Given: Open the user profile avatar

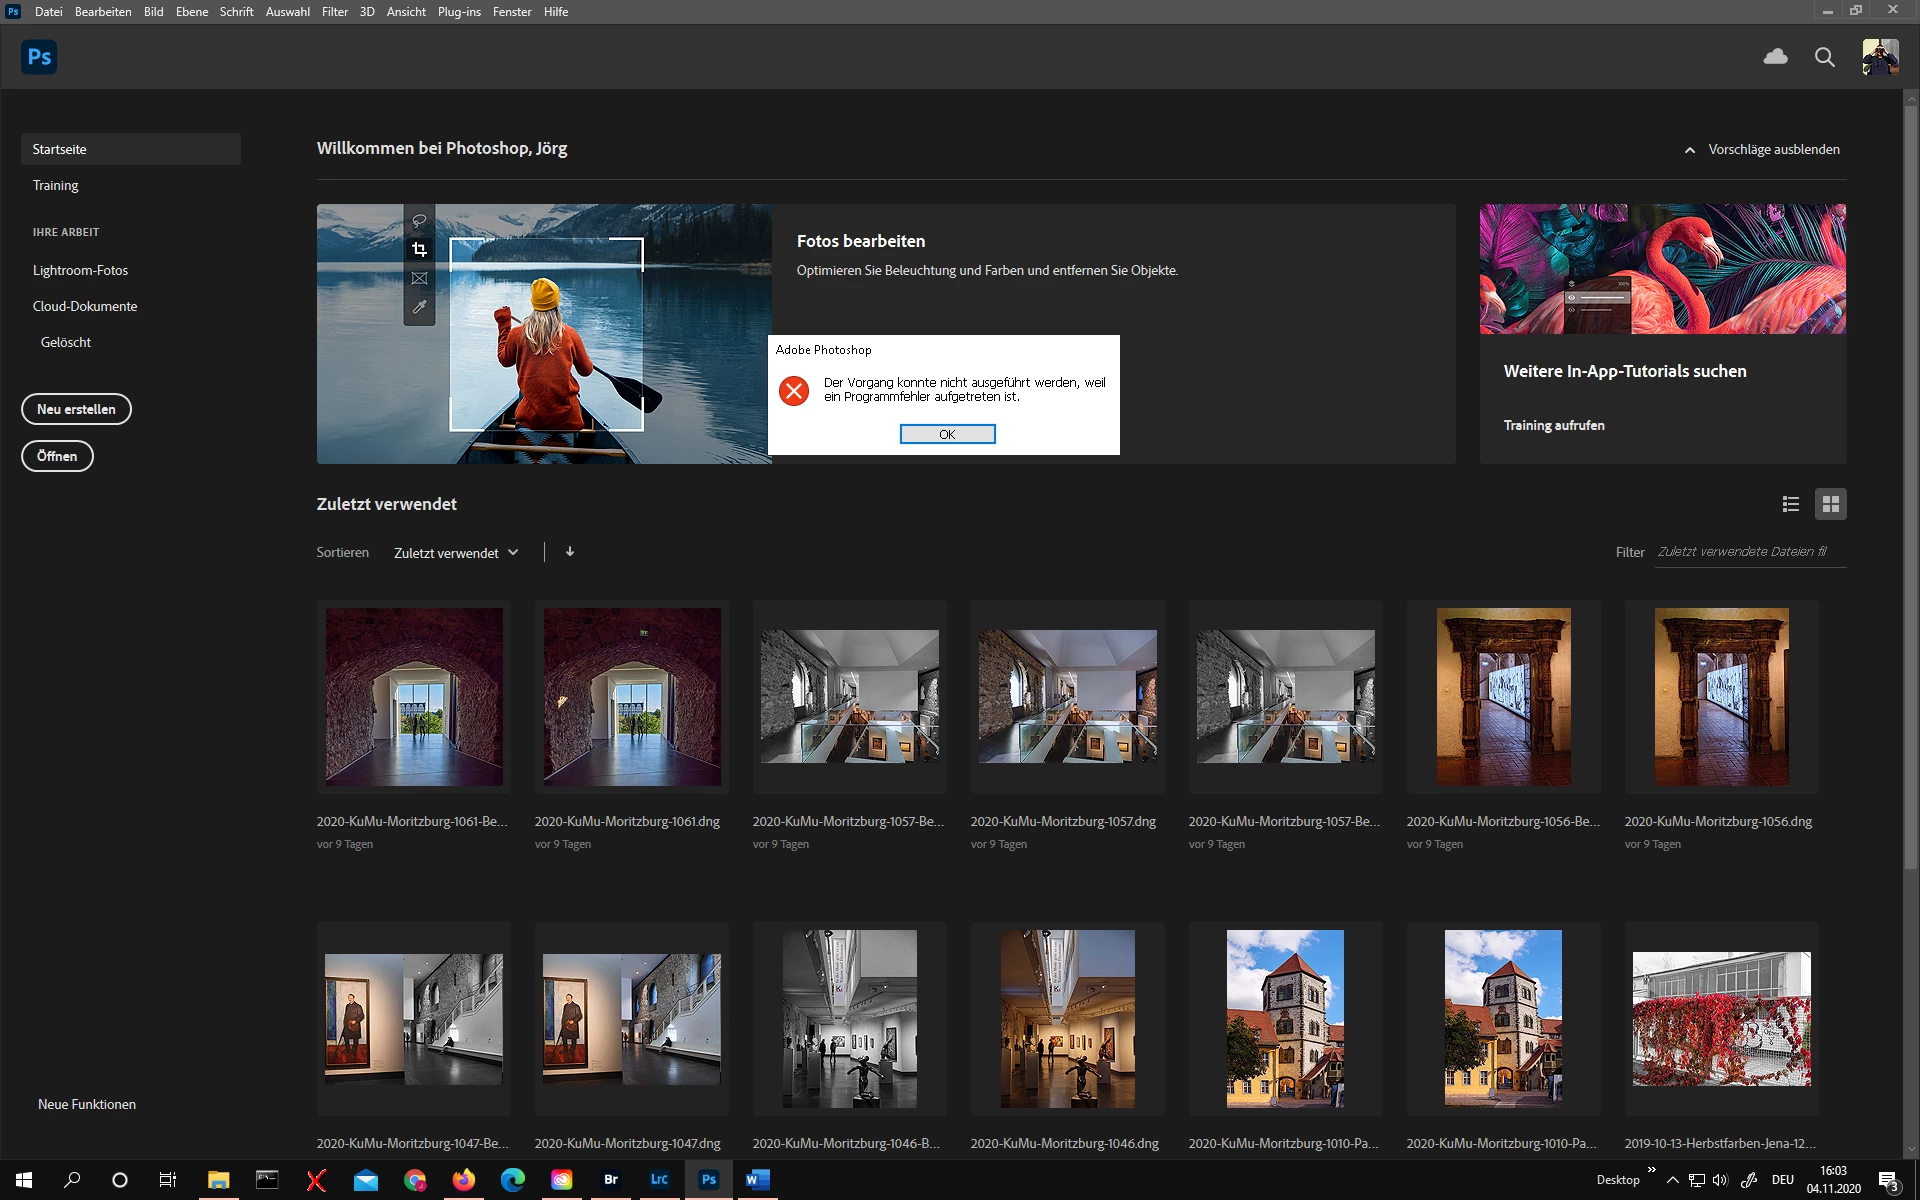Looking at the screenshot, I should click(1879, 57).
